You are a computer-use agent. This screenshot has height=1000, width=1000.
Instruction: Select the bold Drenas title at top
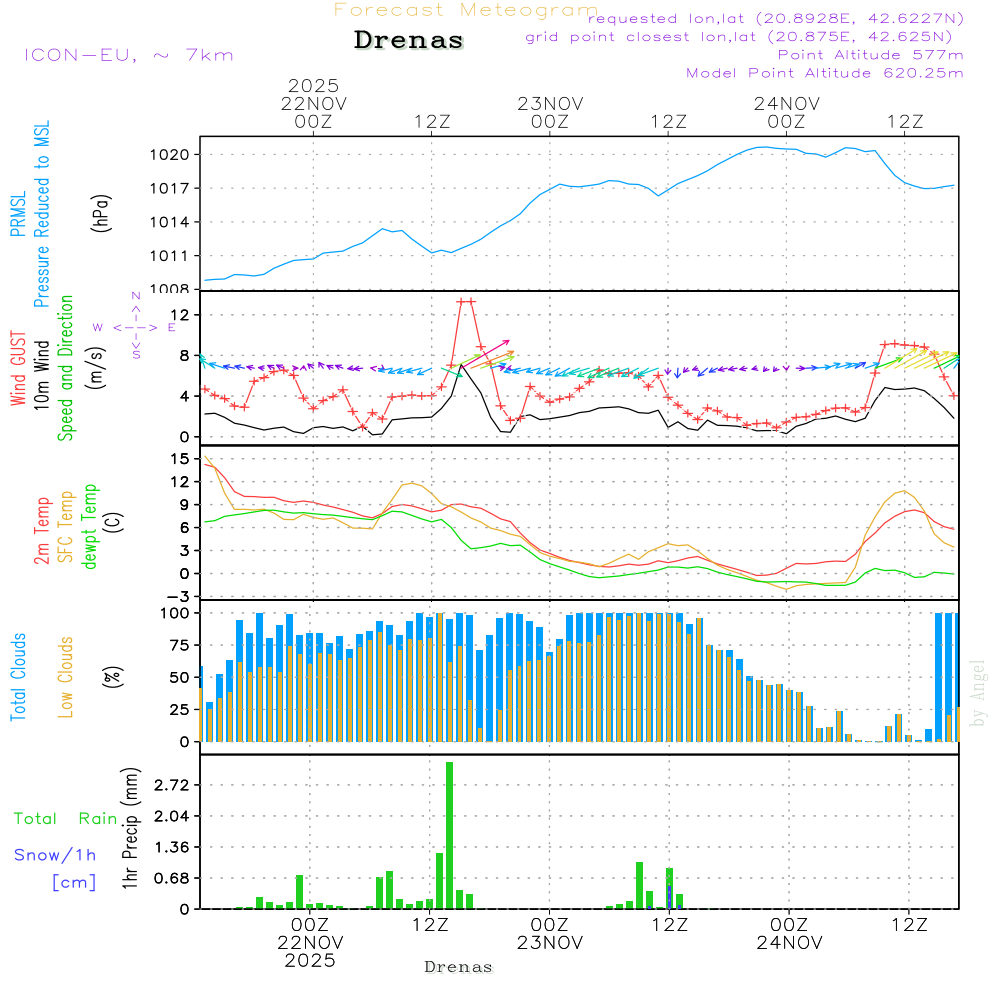tap(409, 41)
